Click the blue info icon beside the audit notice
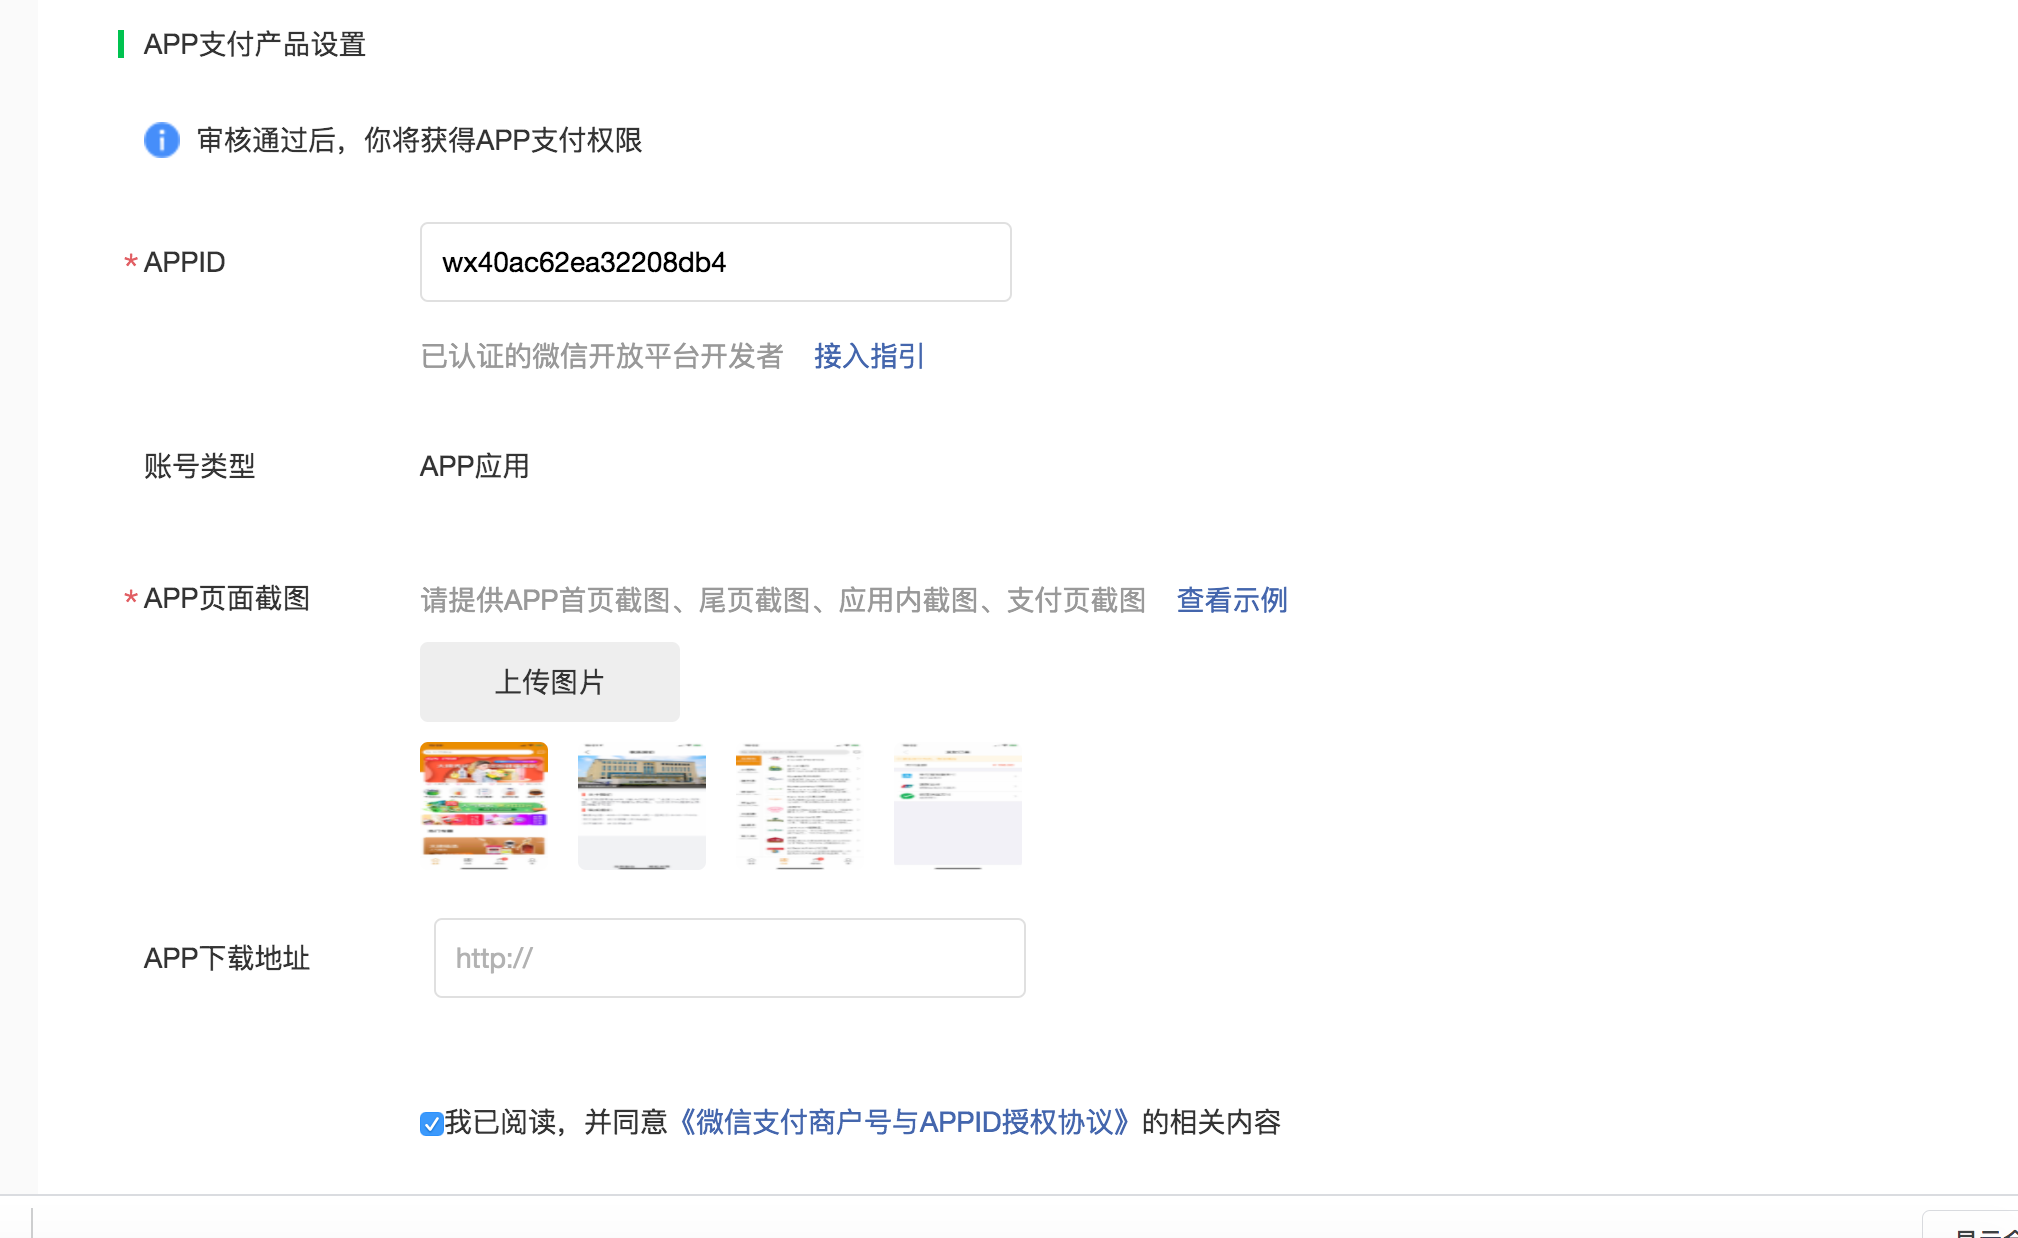This screenshot has width=2018, height=1238. click(162, 140)
